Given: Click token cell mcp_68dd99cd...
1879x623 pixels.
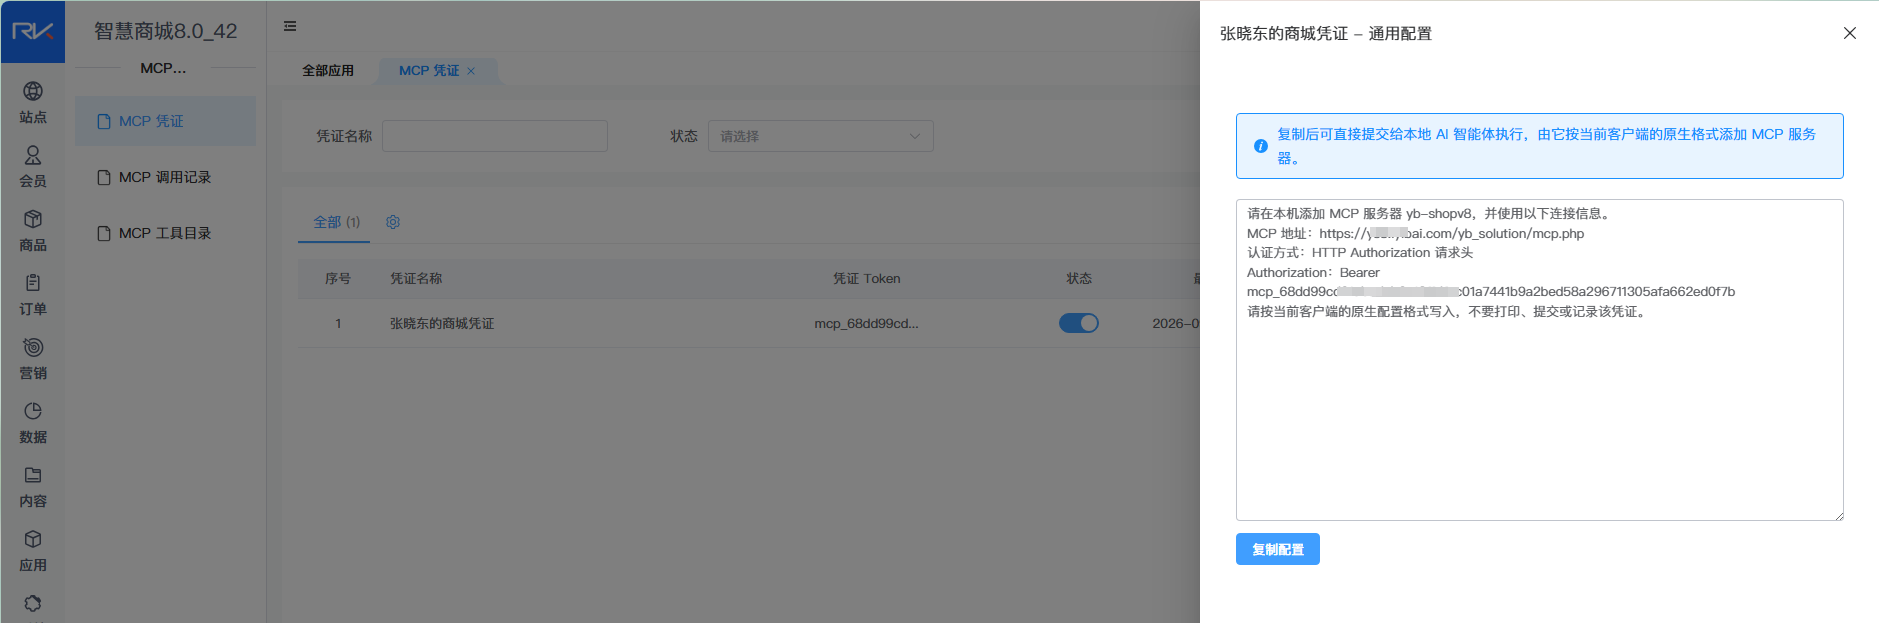Looking at the screenshot, I should 866,324.
